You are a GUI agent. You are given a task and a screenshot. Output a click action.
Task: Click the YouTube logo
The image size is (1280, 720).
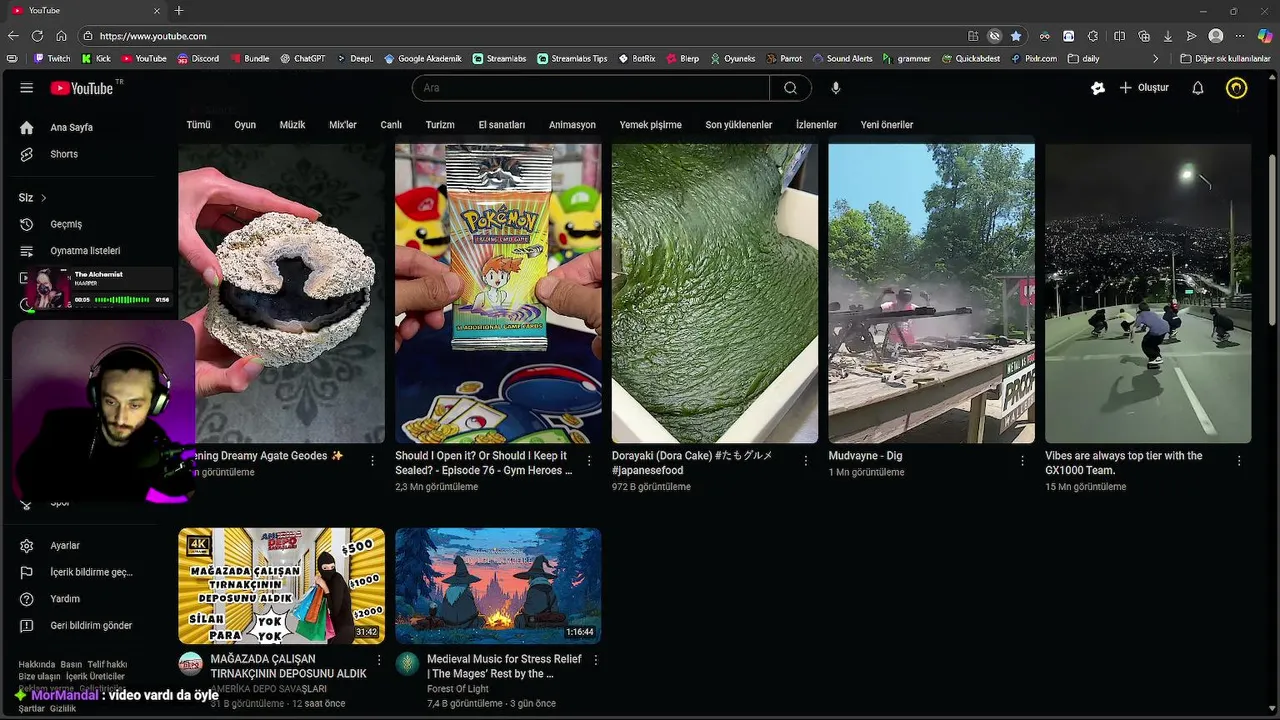[82, 88]
